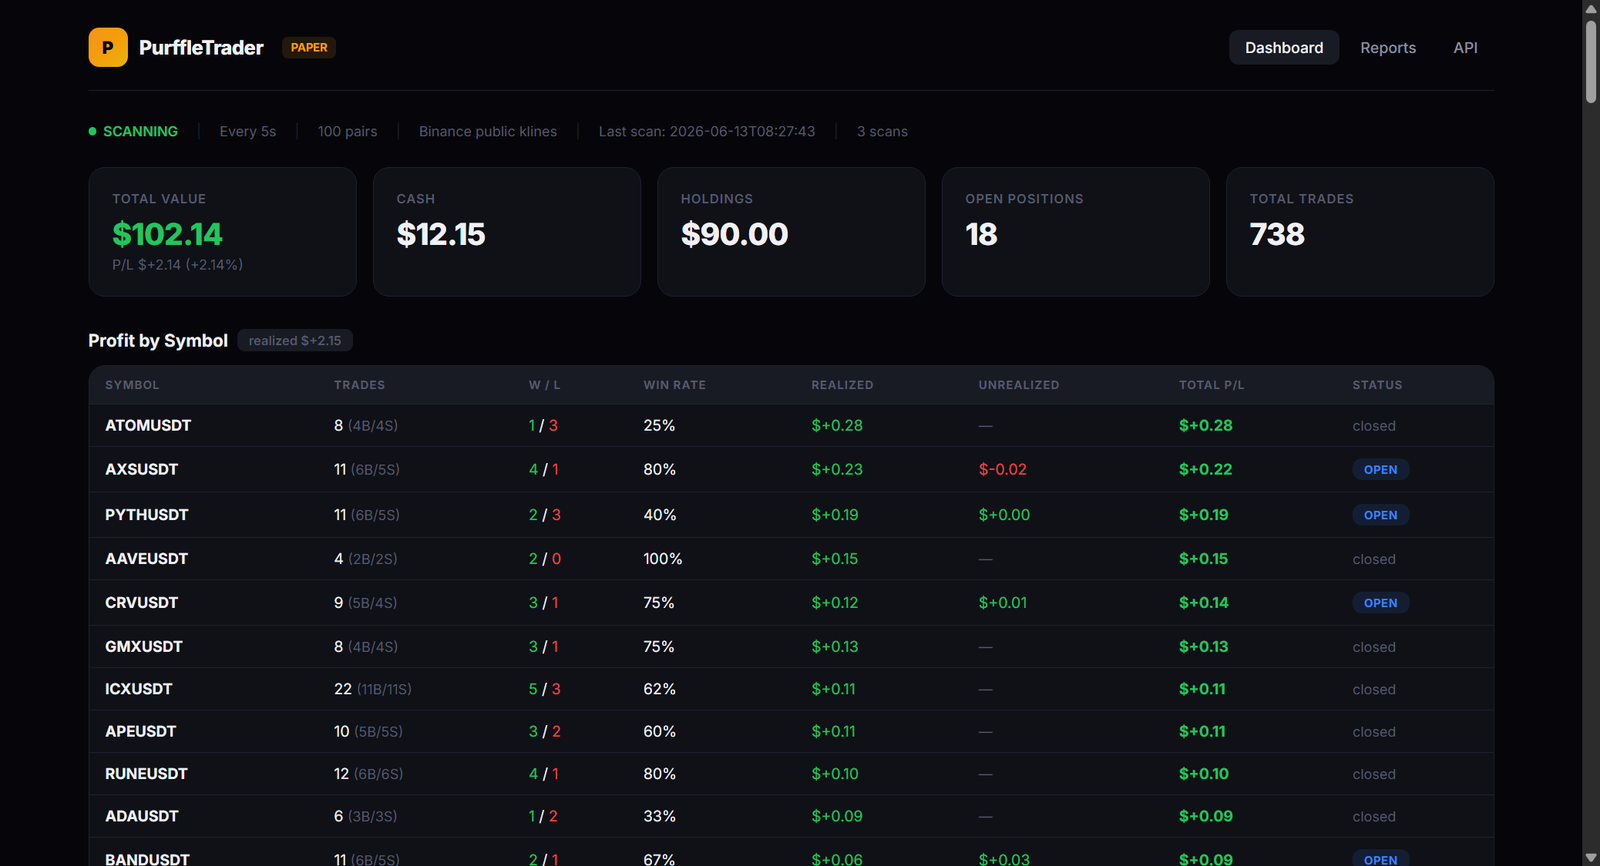The height and width of the screenshot is (866, 1600).
Task: Click the RUNEUSDT symbol name
Action: (146, 774)
